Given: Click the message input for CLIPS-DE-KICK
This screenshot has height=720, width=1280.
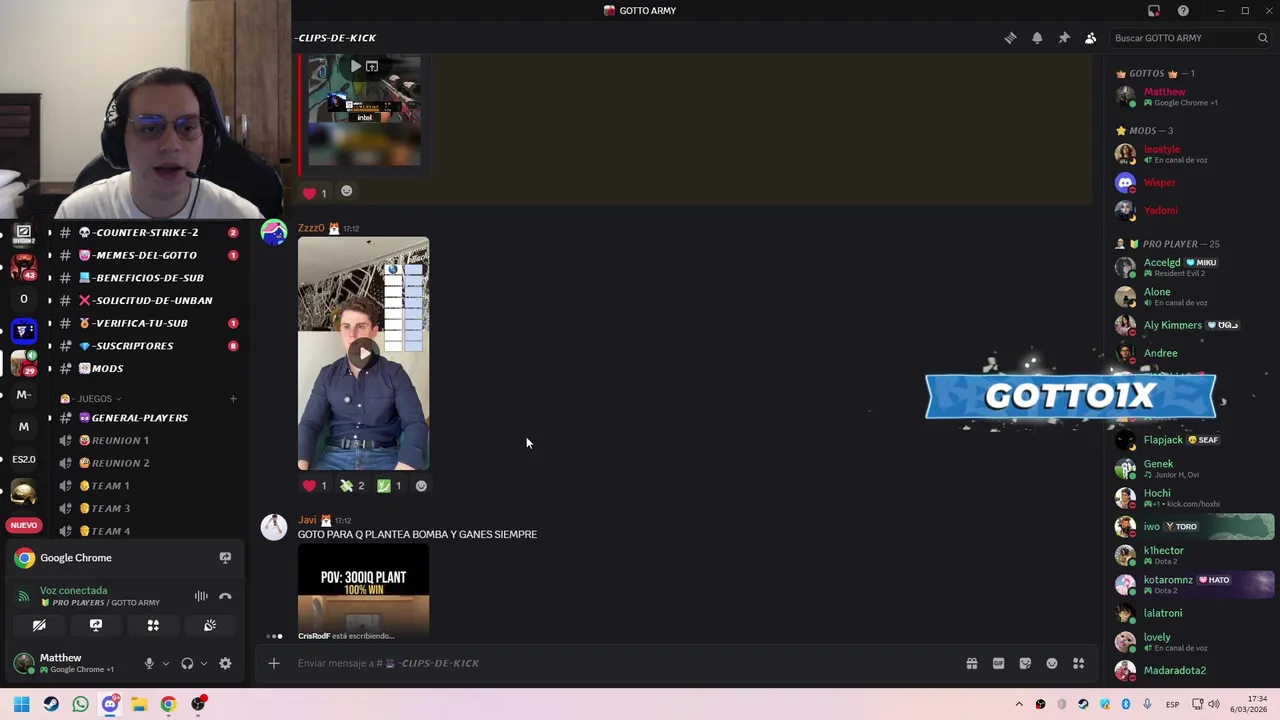Looking at the screenshot, I should pyautogui.click(x=620, y=663).
